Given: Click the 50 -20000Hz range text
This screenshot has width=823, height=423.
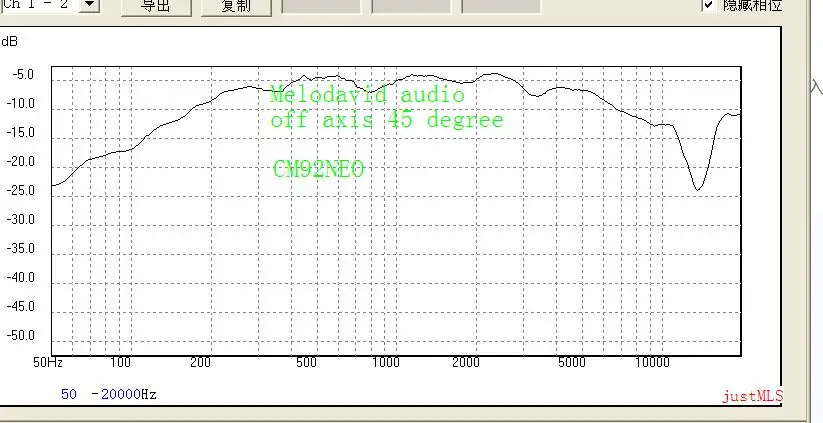Looking at the screenshot, I should pos(109,394).
